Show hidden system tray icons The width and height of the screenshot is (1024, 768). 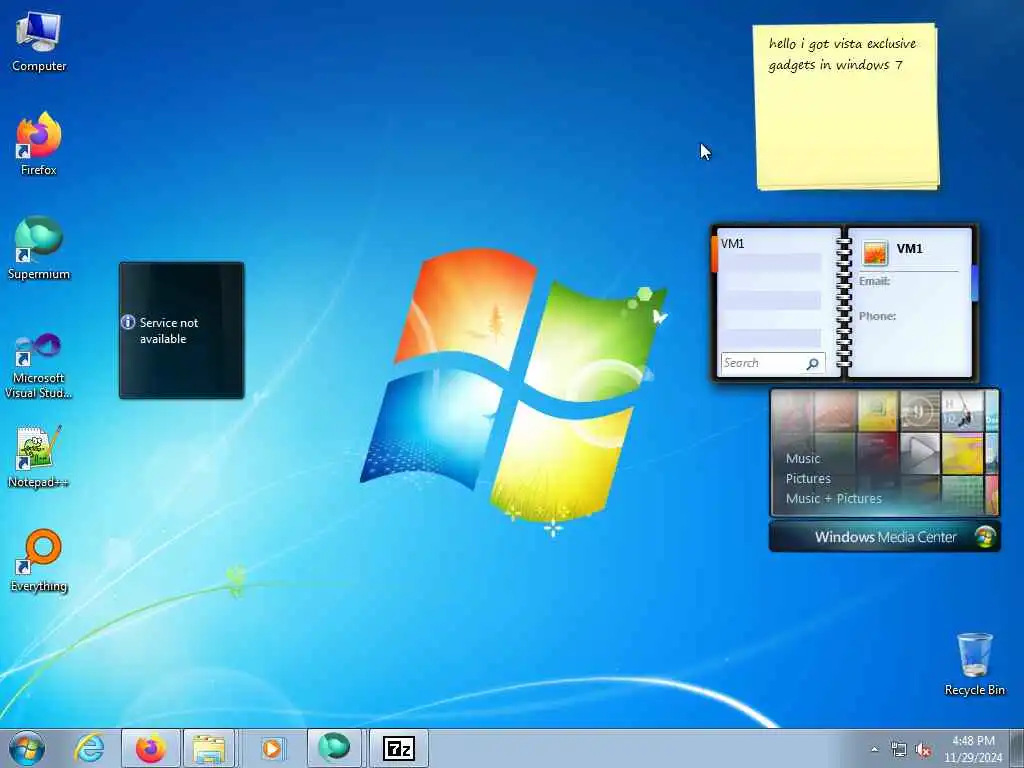point(874,750)
